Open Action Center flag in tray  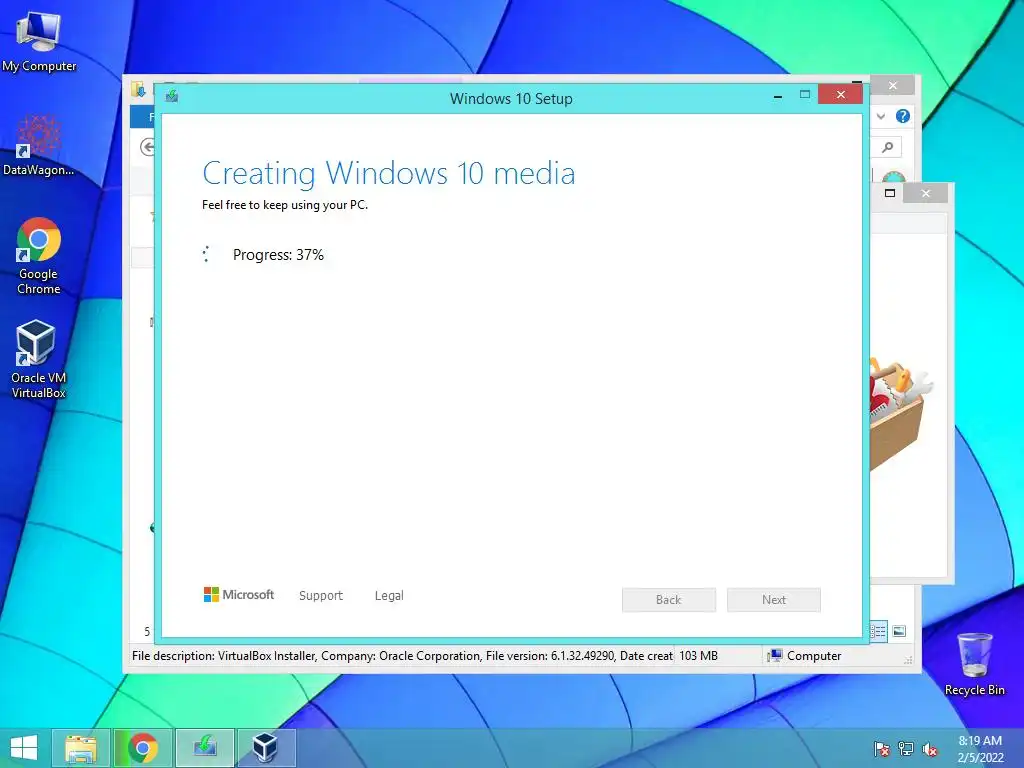881,748
